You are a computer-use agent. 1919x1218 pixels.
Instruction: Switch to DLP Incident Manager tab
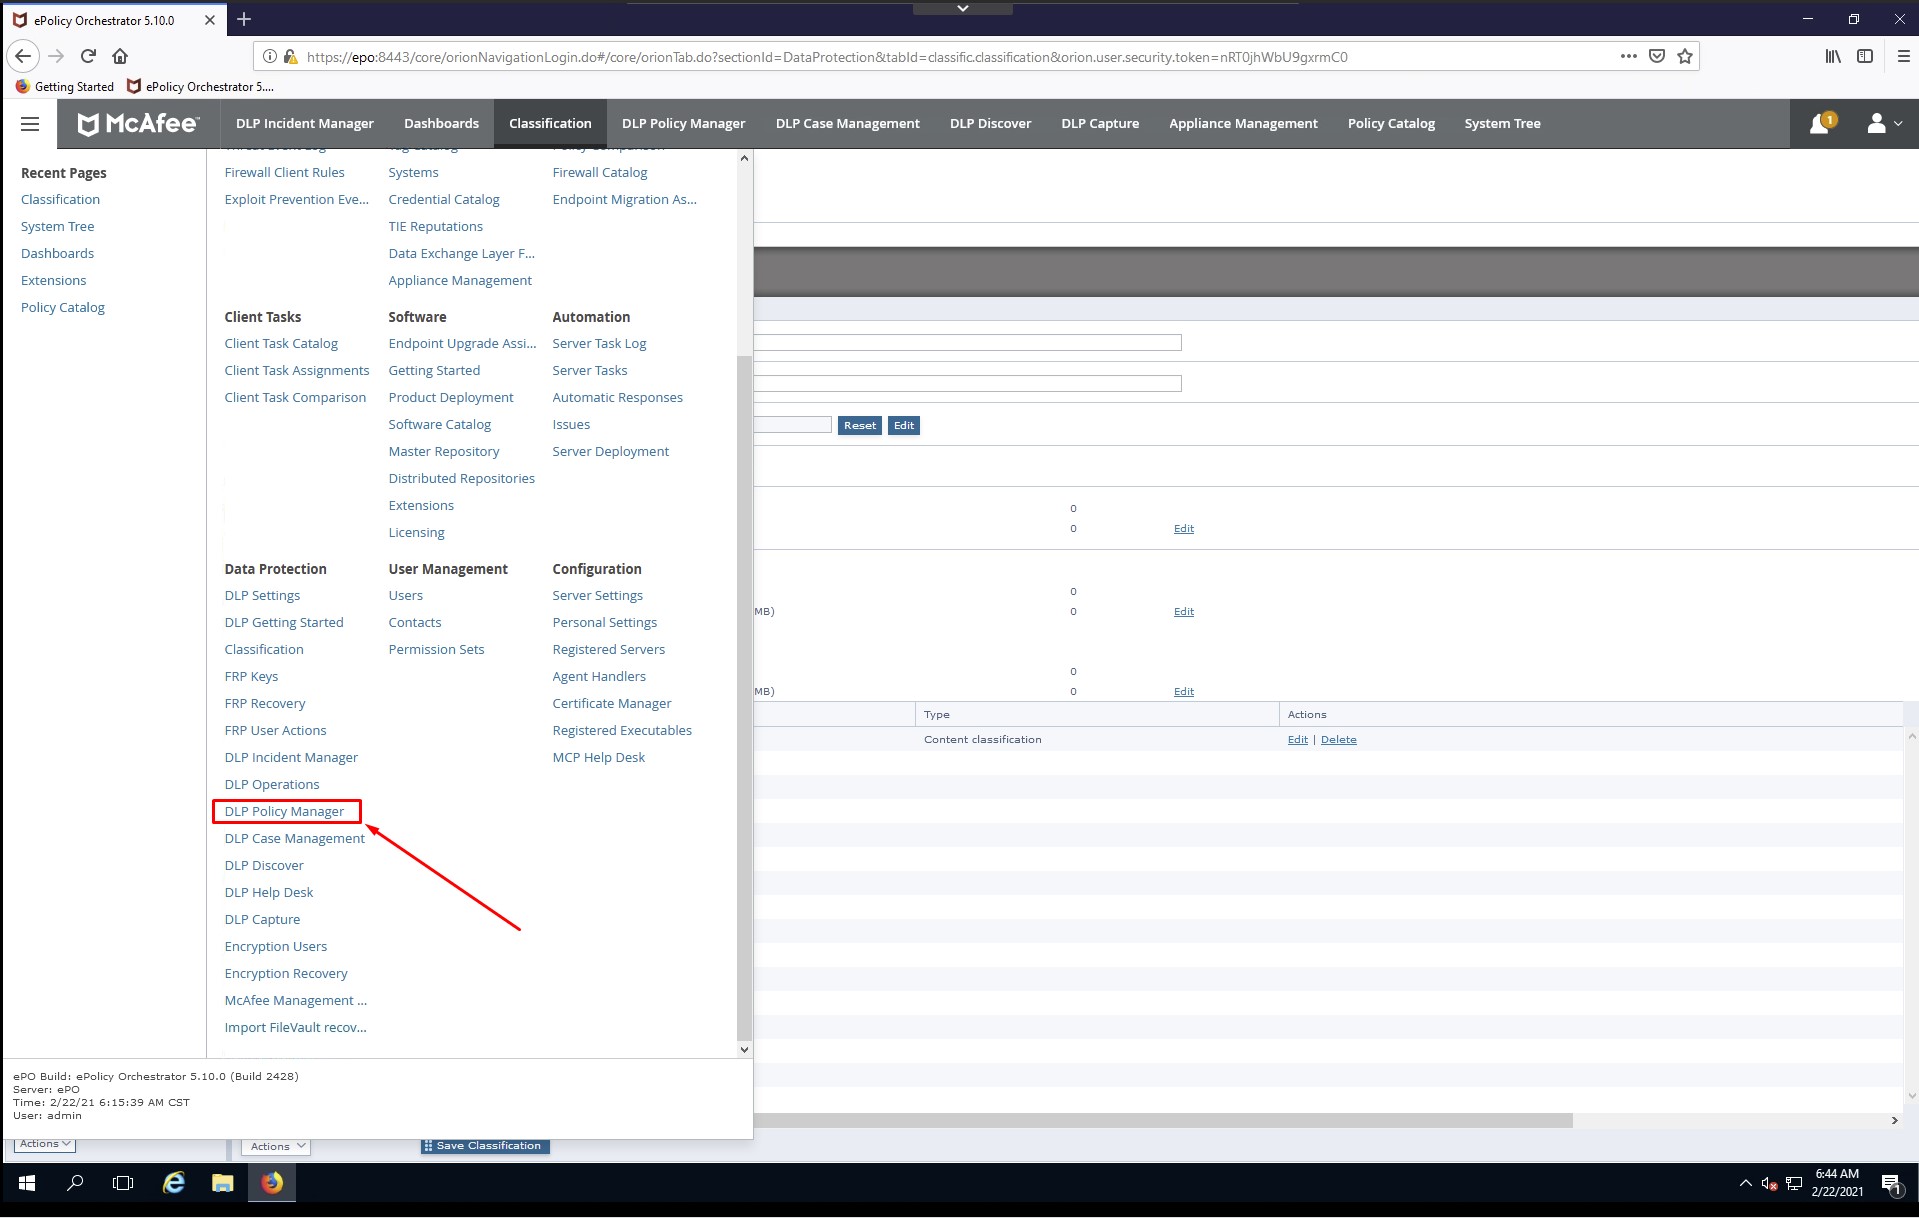[305, 124]
